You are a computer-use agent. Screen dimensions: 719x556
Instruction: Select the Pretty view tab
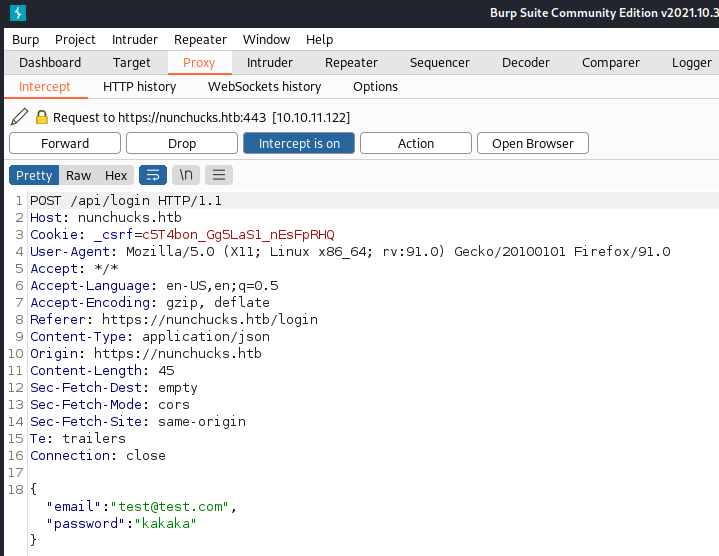coord(34,175)
